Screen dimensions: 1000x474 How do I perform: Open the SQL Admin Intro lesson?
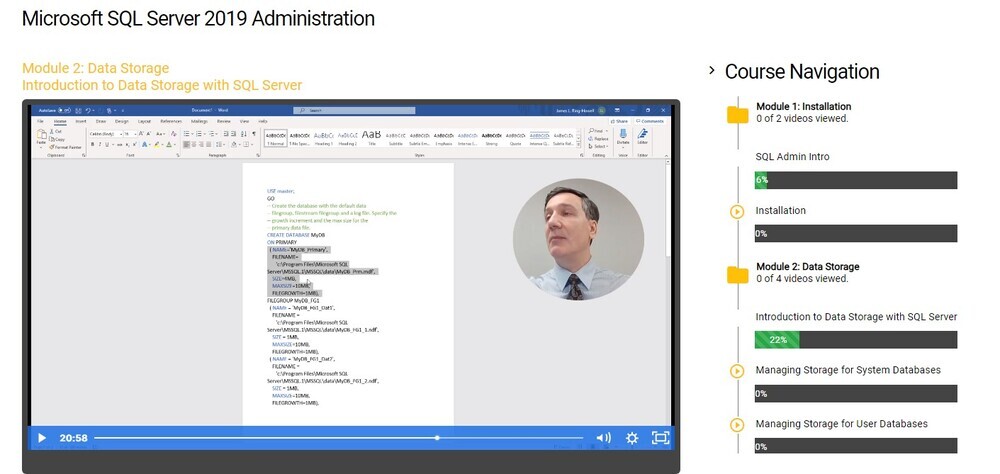(792, 156)
